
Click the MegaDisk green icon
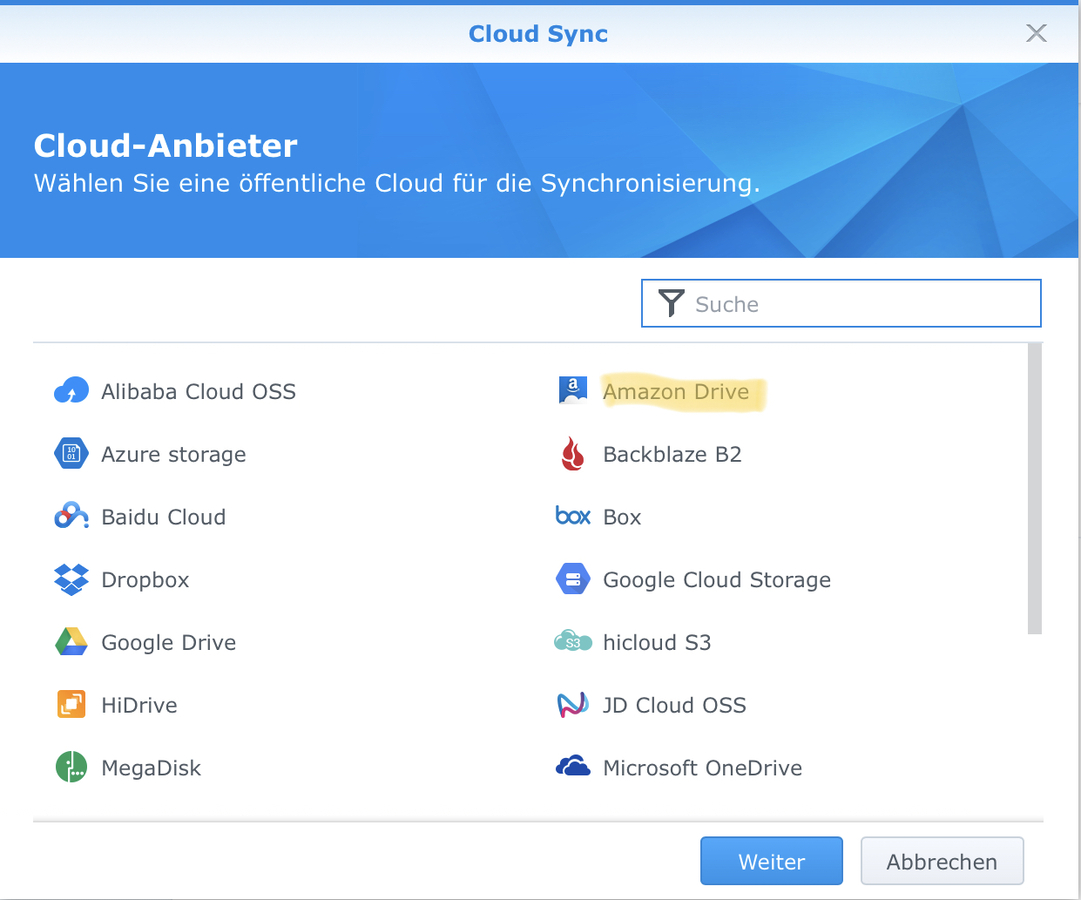(71, 768)
